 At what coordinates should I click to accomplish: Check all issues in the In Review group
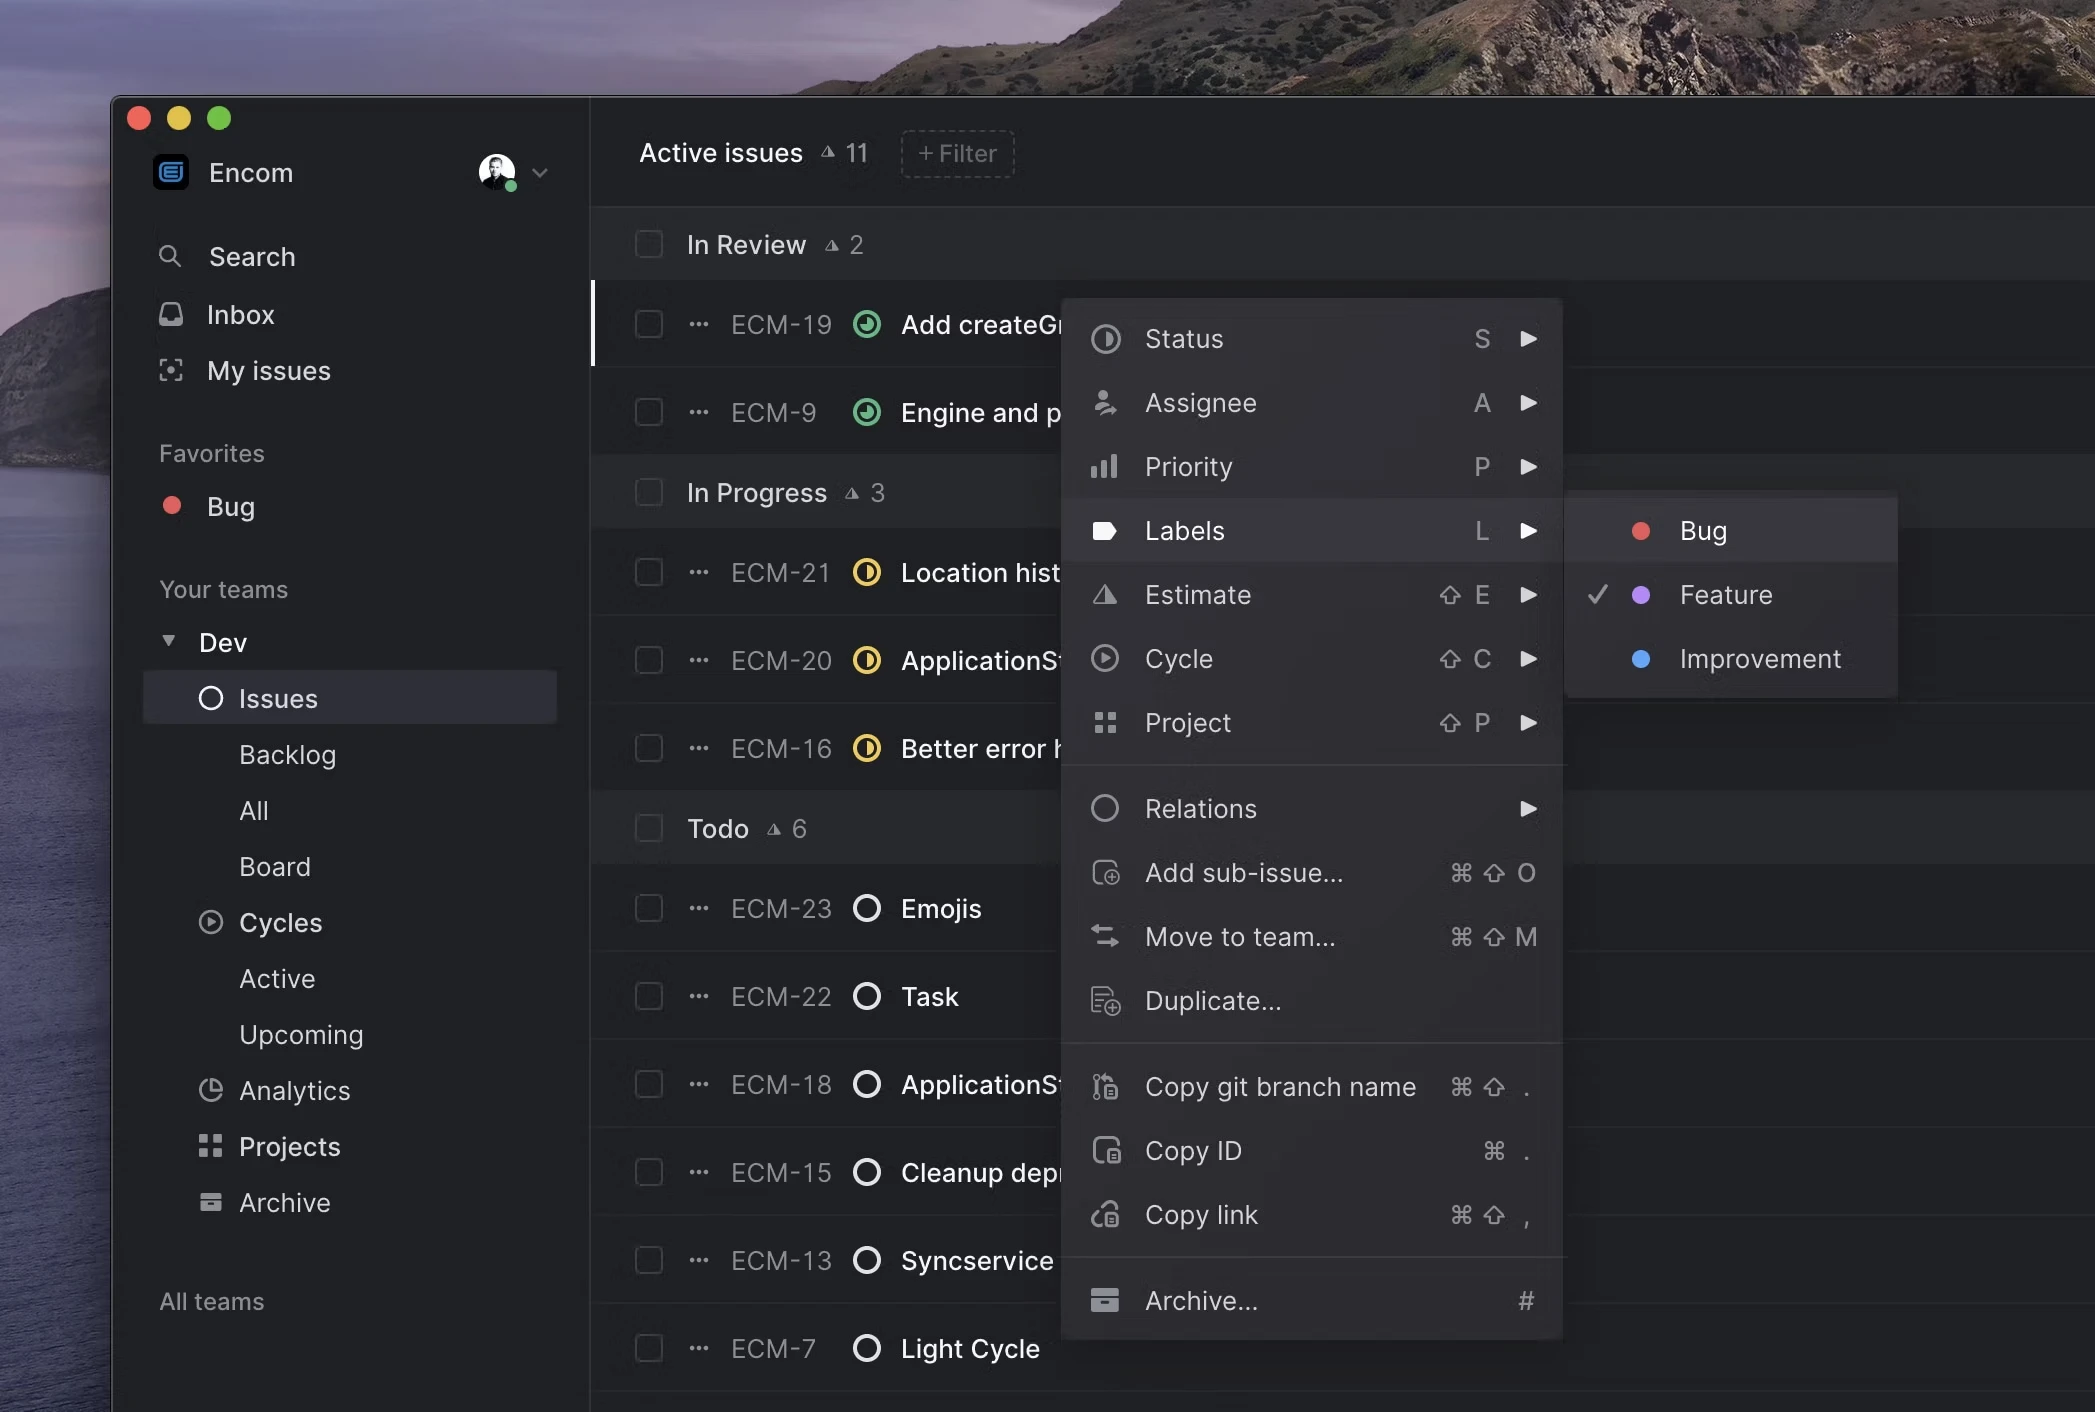coord(648,243)
